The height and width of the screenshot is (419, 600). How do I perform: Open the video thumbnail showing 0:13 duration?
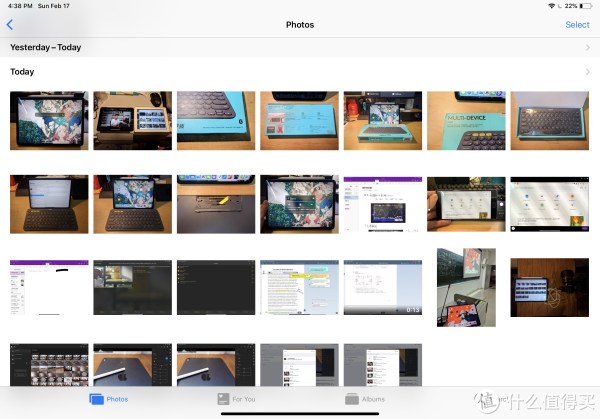pos(382,288)
